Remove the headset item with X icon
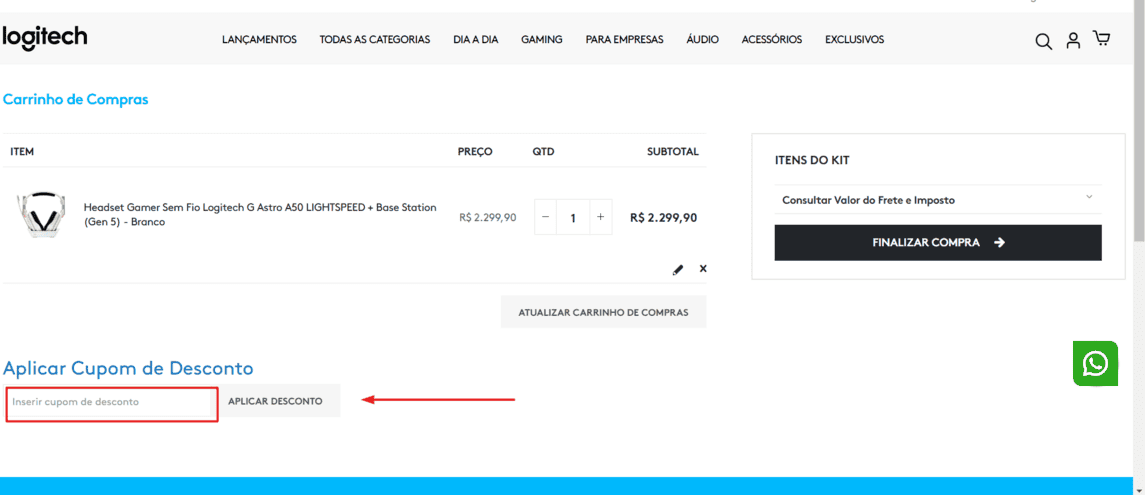The image size is (1145, 495). 703,269
